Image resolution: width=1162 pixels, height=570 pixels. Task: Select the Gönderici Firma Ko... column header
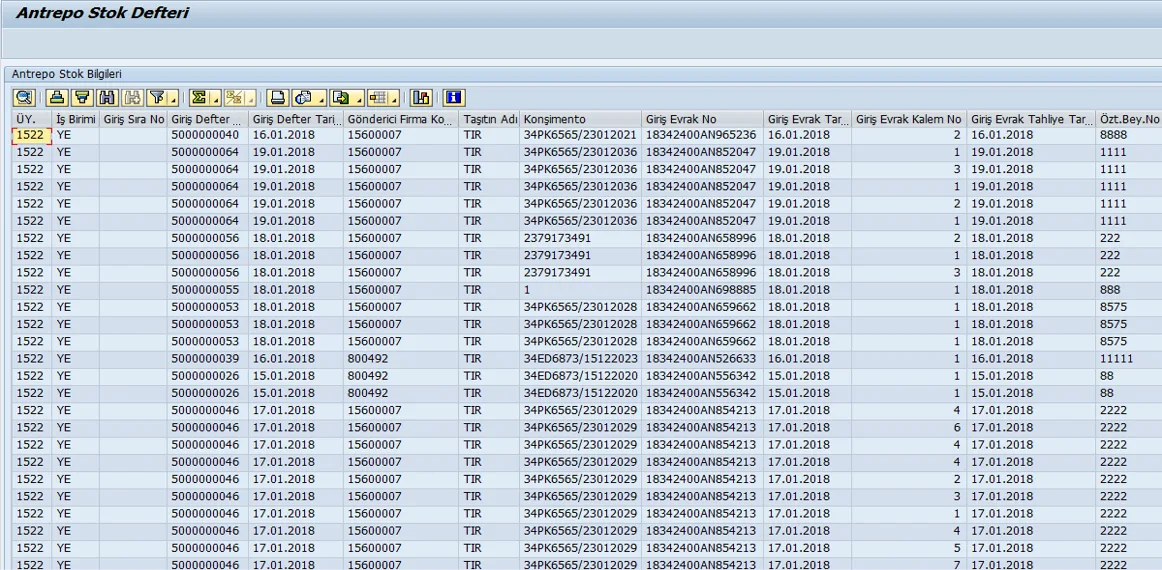point(400,119)
